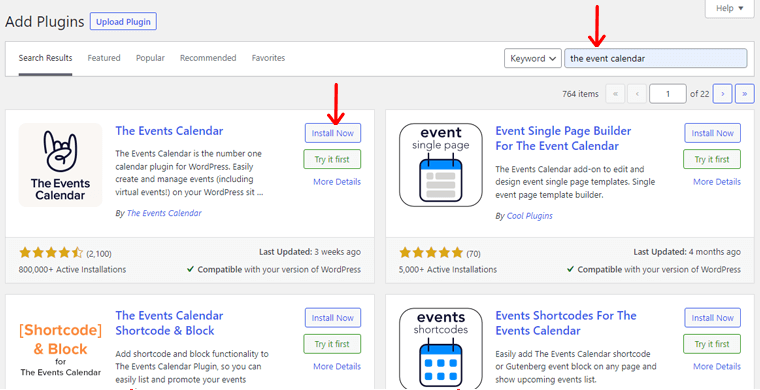The height and width of the screenshot is (390, 760).
Task: Install Event Single Page Builder plugin
Action: [712, 133]
